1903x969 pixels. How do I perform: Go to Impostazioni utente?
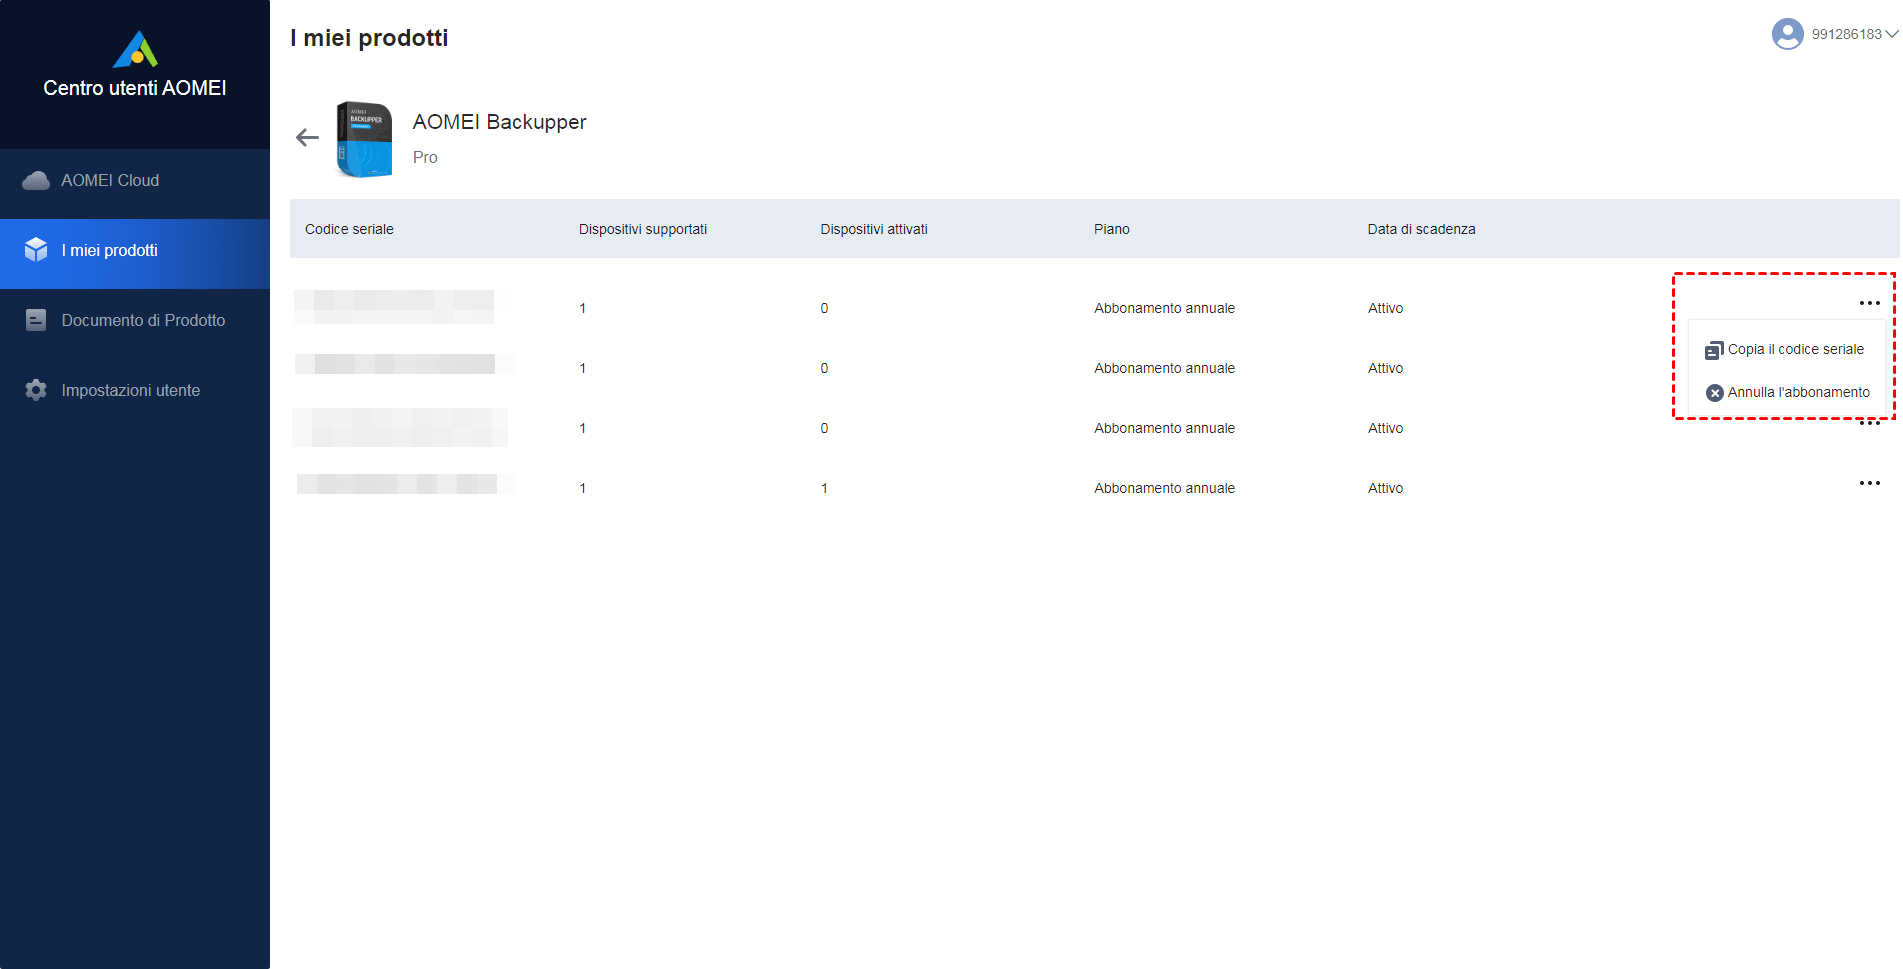click(x=135, y=390)
